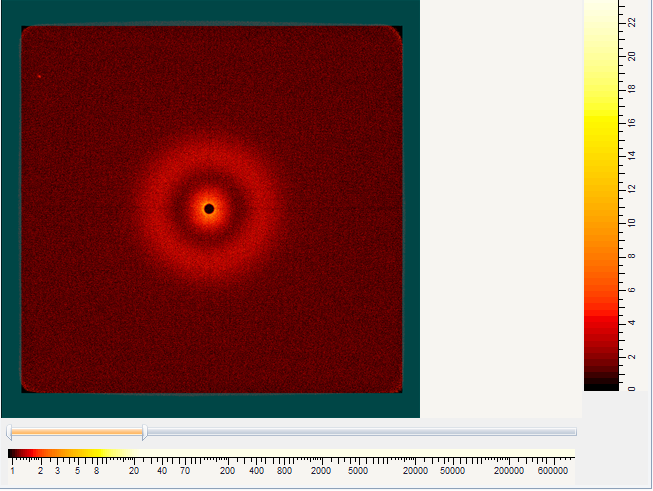Click the 600000 label on the logarithmic scale

553,470
